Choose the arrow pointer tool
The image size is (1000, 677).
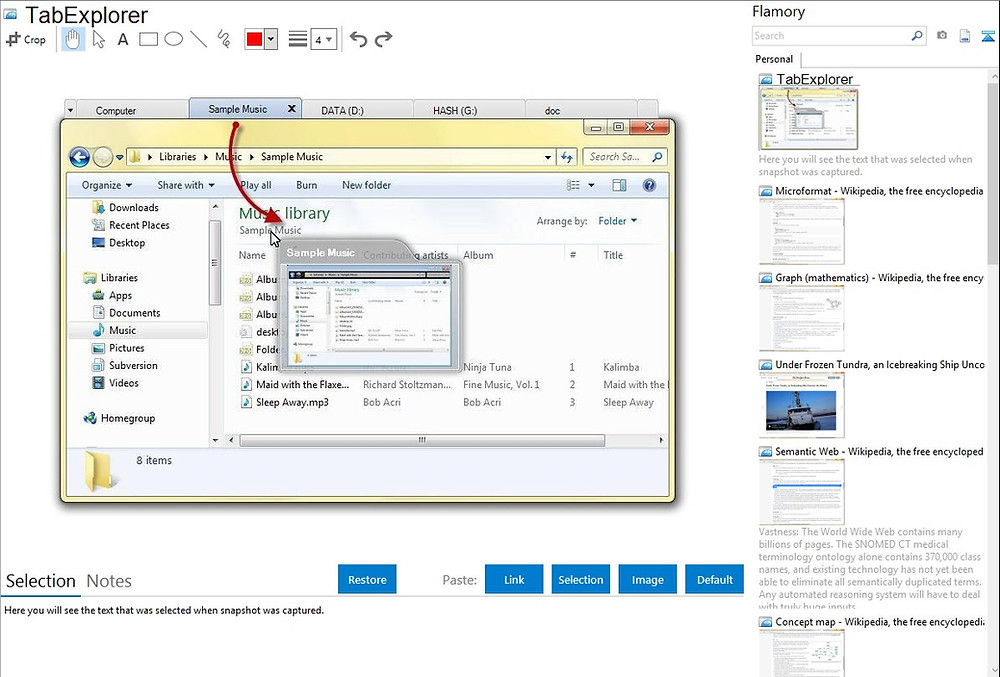(98, 40)
